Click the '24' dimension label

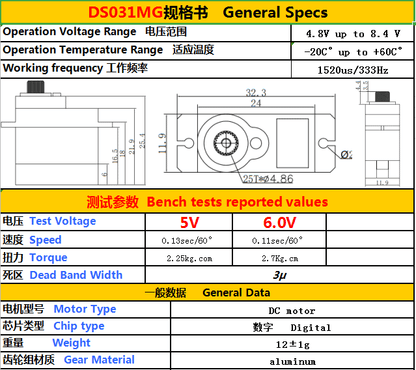(x=256, y=103)
